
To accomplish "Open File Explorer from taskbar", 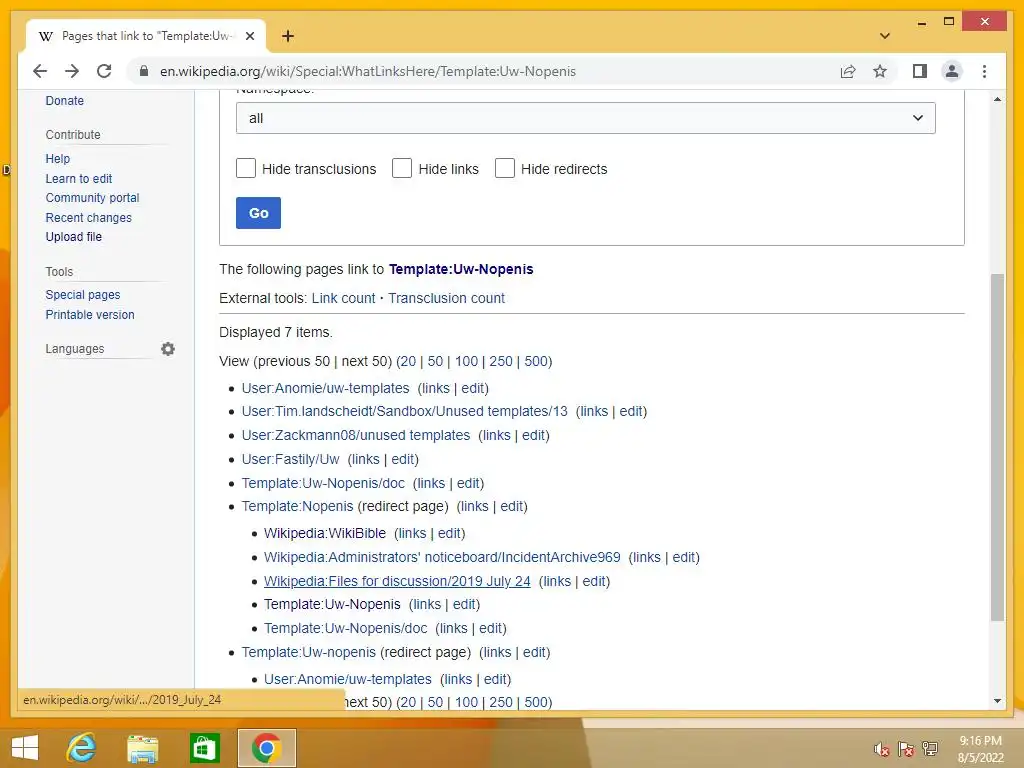I will point(142,748).
